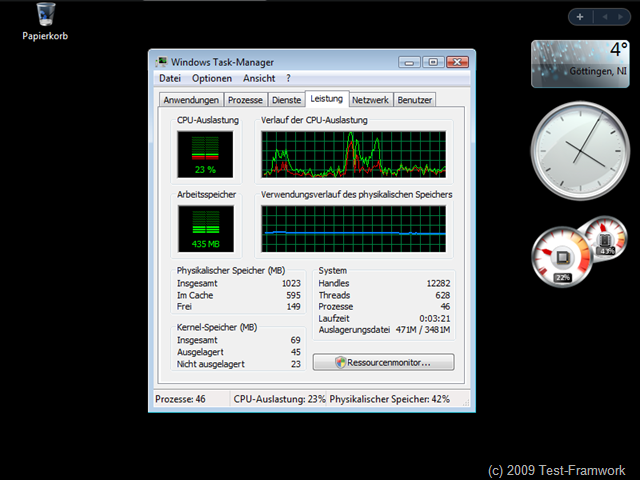This screenshot has width=640, height=480.
Task: Click the sidebar previous-page arrow
Action: 605,17
